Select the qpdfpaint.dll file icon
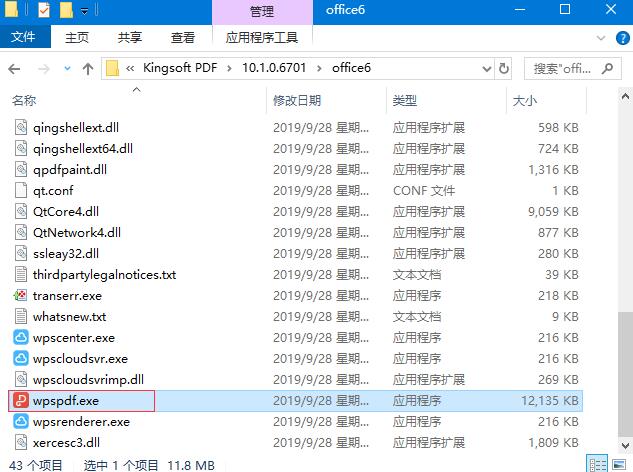This screenshot has height=472, width=633. click(x=21, y=170)
